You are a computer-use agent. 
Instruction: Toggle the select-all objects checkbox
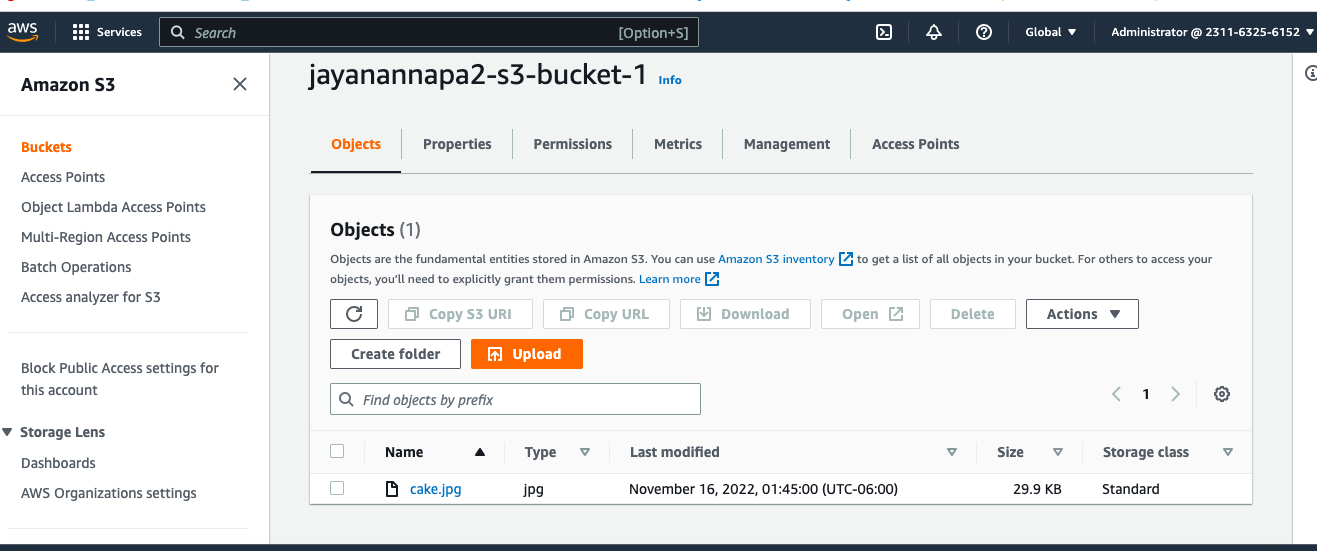coord(337,451)
